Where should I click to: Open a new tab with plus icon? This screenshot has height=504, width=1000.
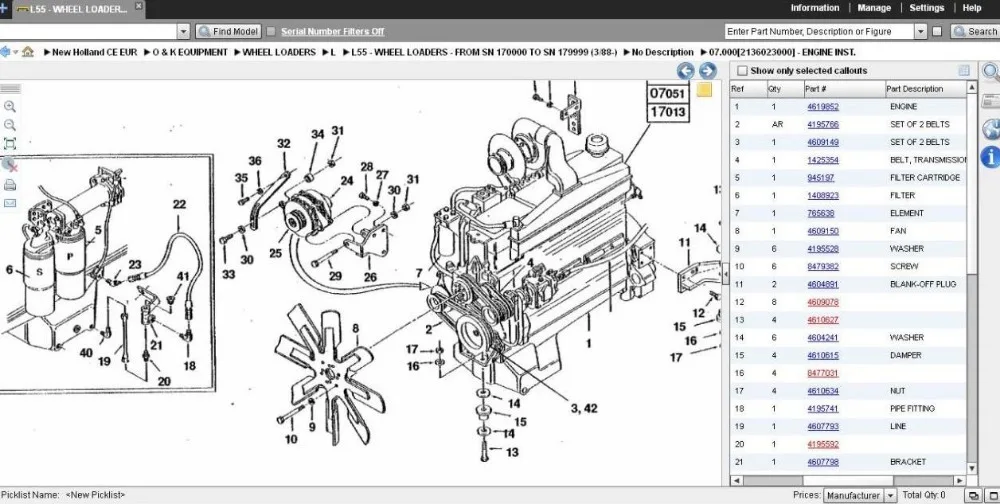tap(4, 8)
